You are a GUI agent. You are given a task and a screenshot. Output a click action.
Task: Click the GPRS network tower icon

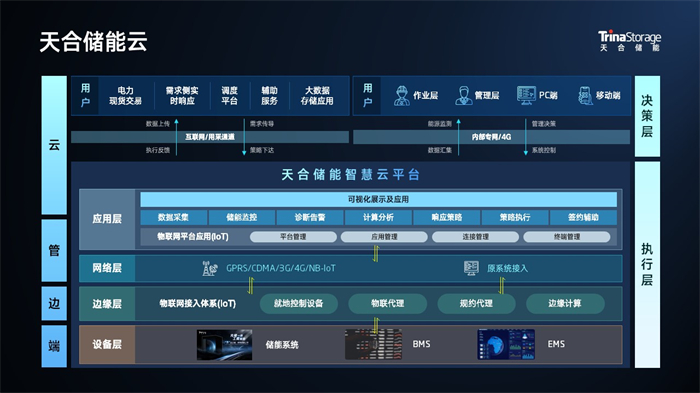[x=210, y=268]
